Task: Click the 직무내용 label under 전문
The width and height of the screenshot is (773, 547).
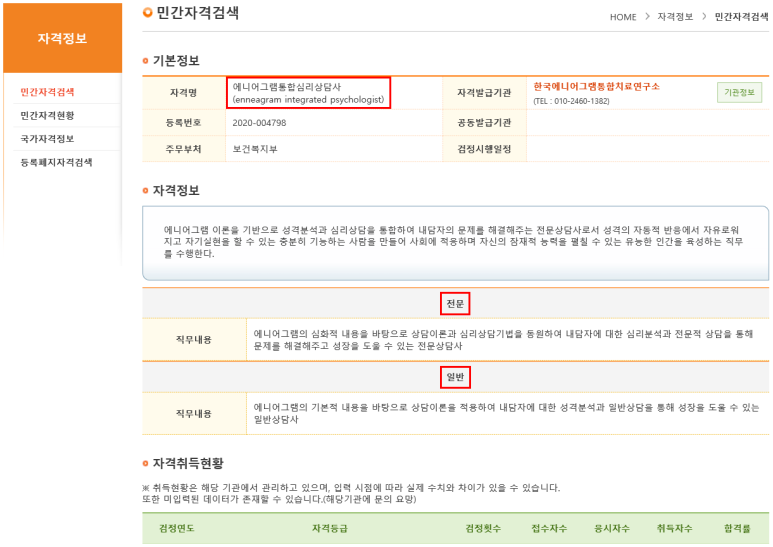Action: pyautogui.click(x=194, y=340)
